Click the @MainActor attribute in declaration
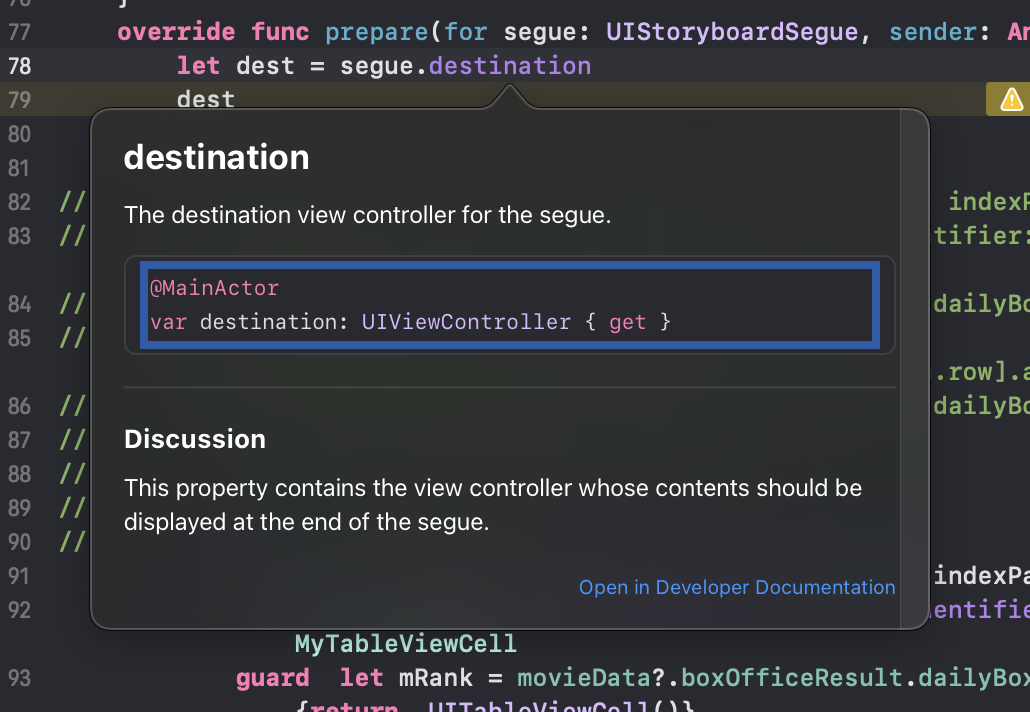 click(x=214, y=288)
